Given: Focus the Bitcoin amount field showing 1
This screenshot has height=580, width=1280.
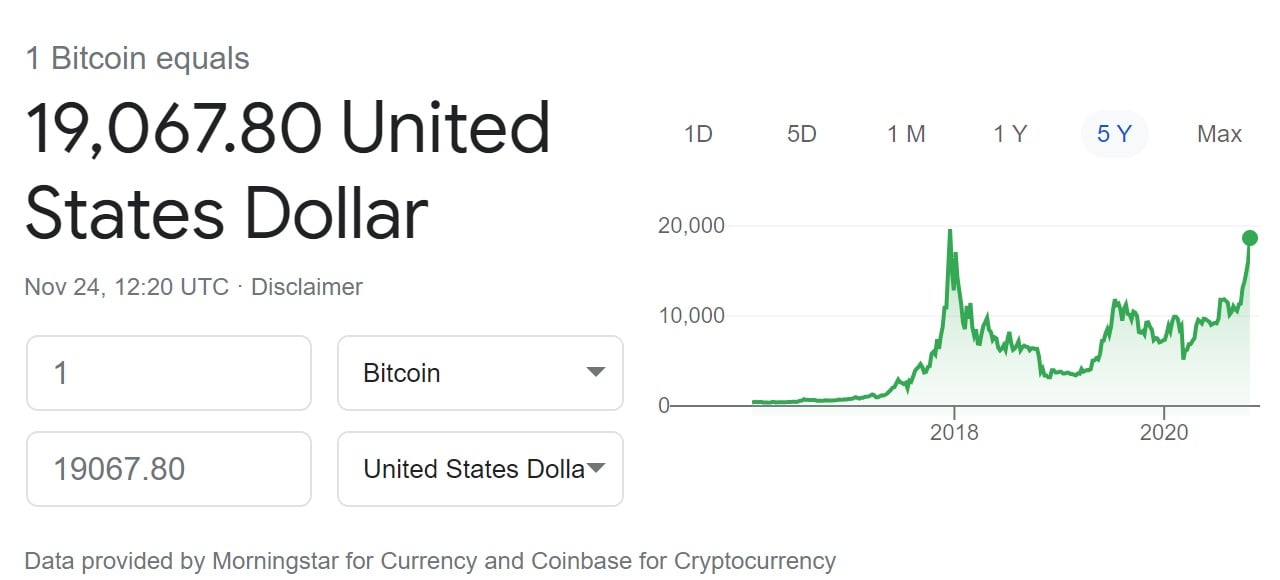Looking at the screenshot, I should (x=169, y=373).
